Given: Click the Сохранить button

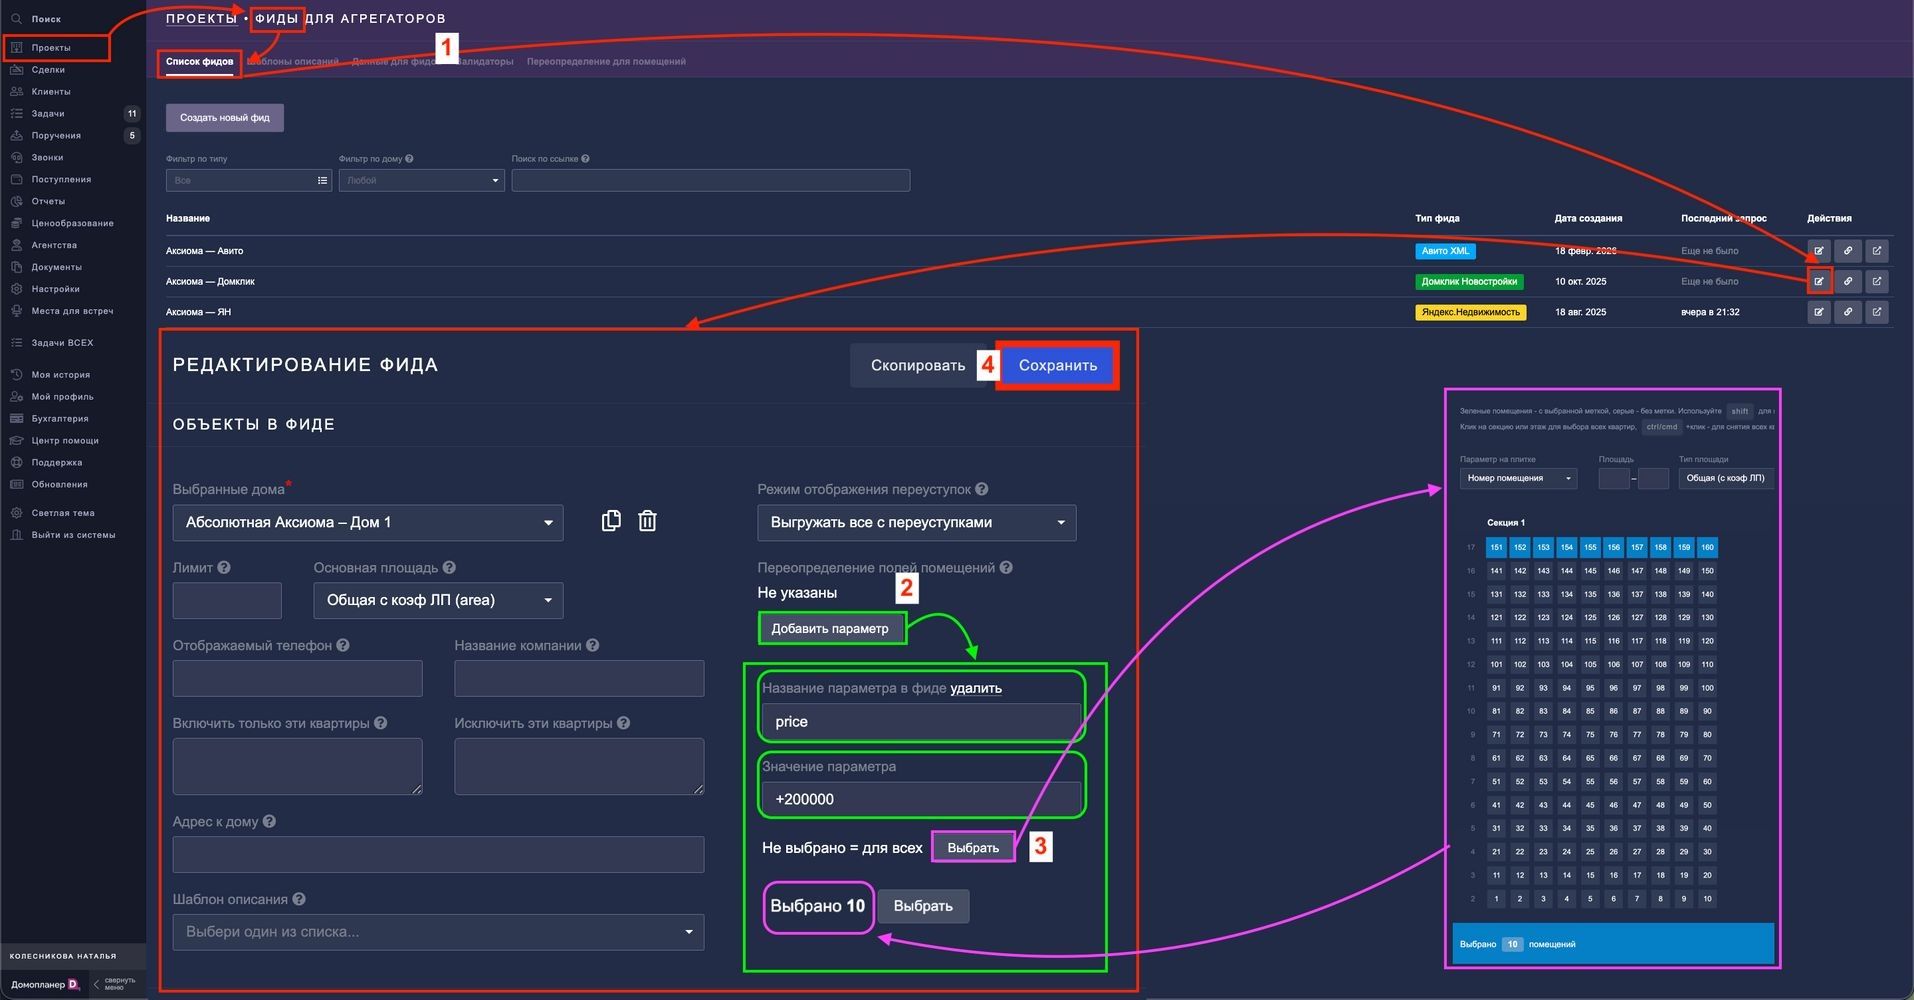Looking at the screenshot, I should click(1057, 365).
